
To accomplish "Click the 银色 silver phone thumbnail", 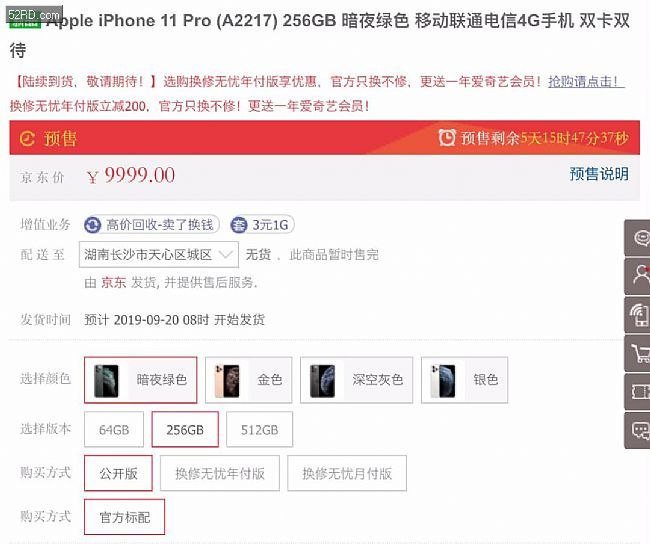I will tap(443, 381).
